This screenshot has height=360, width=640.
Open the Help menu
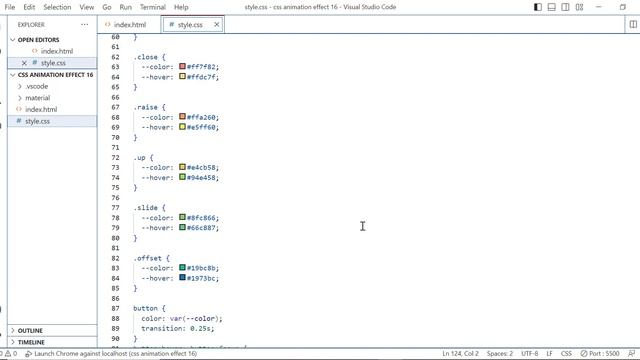coord(181,7)
